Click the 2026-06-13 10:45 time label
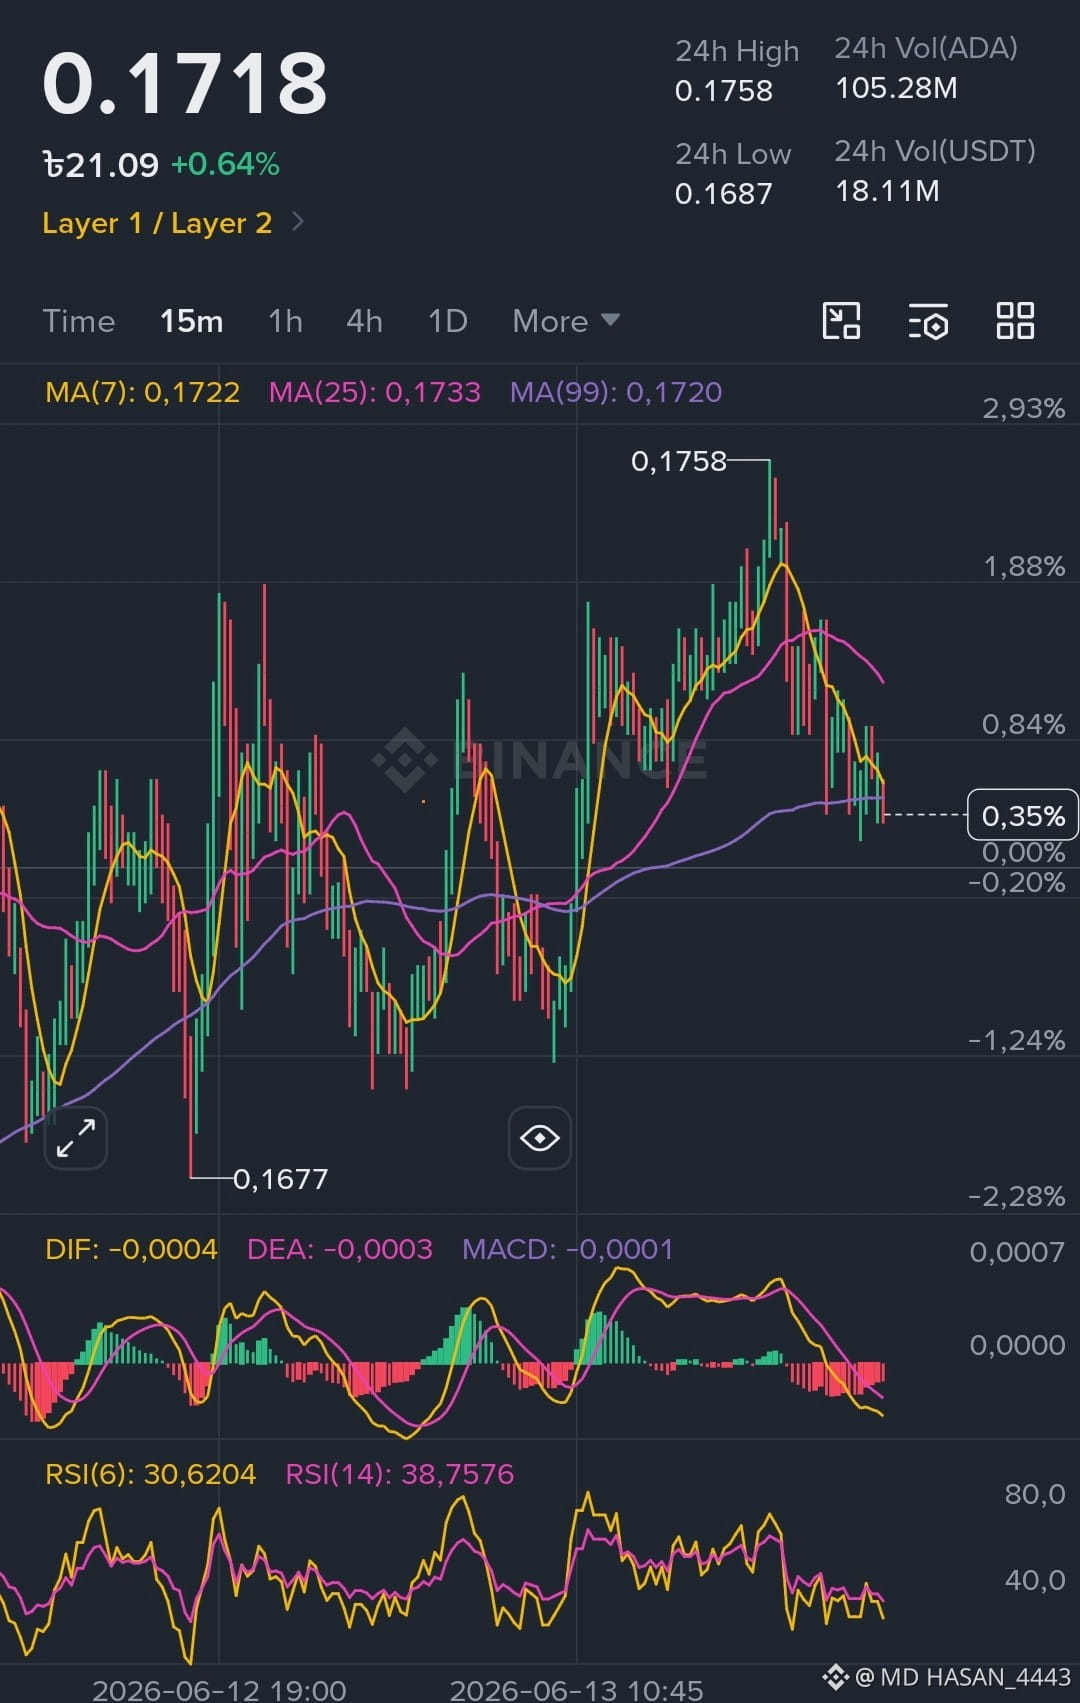Screen dimensions: 1080x1703 (x=576, y=1690)
